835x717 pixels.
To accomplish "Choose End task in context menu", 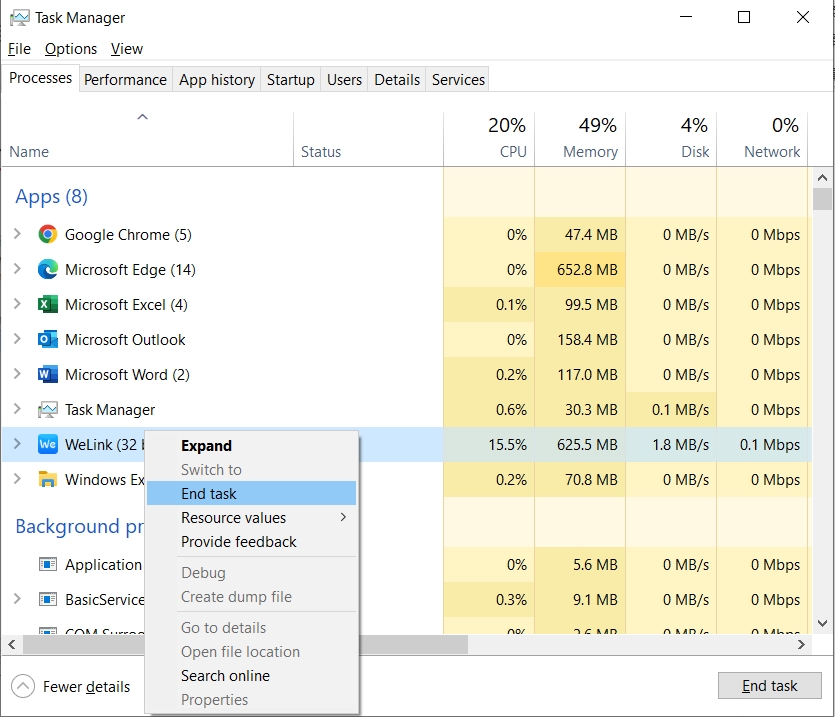I will click(x=251, y=494).
